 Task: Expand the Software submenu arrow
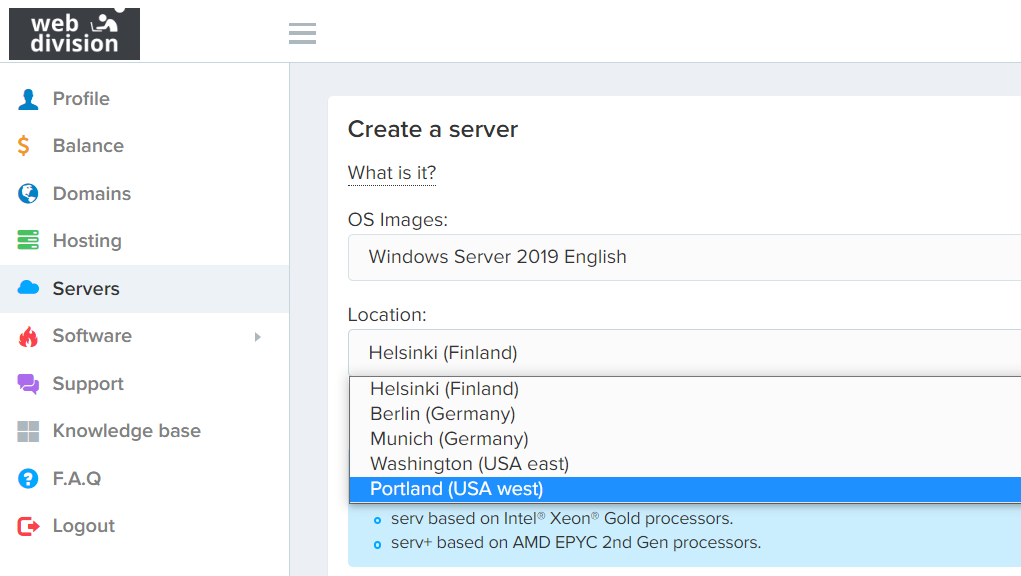(x=257, y=337)
